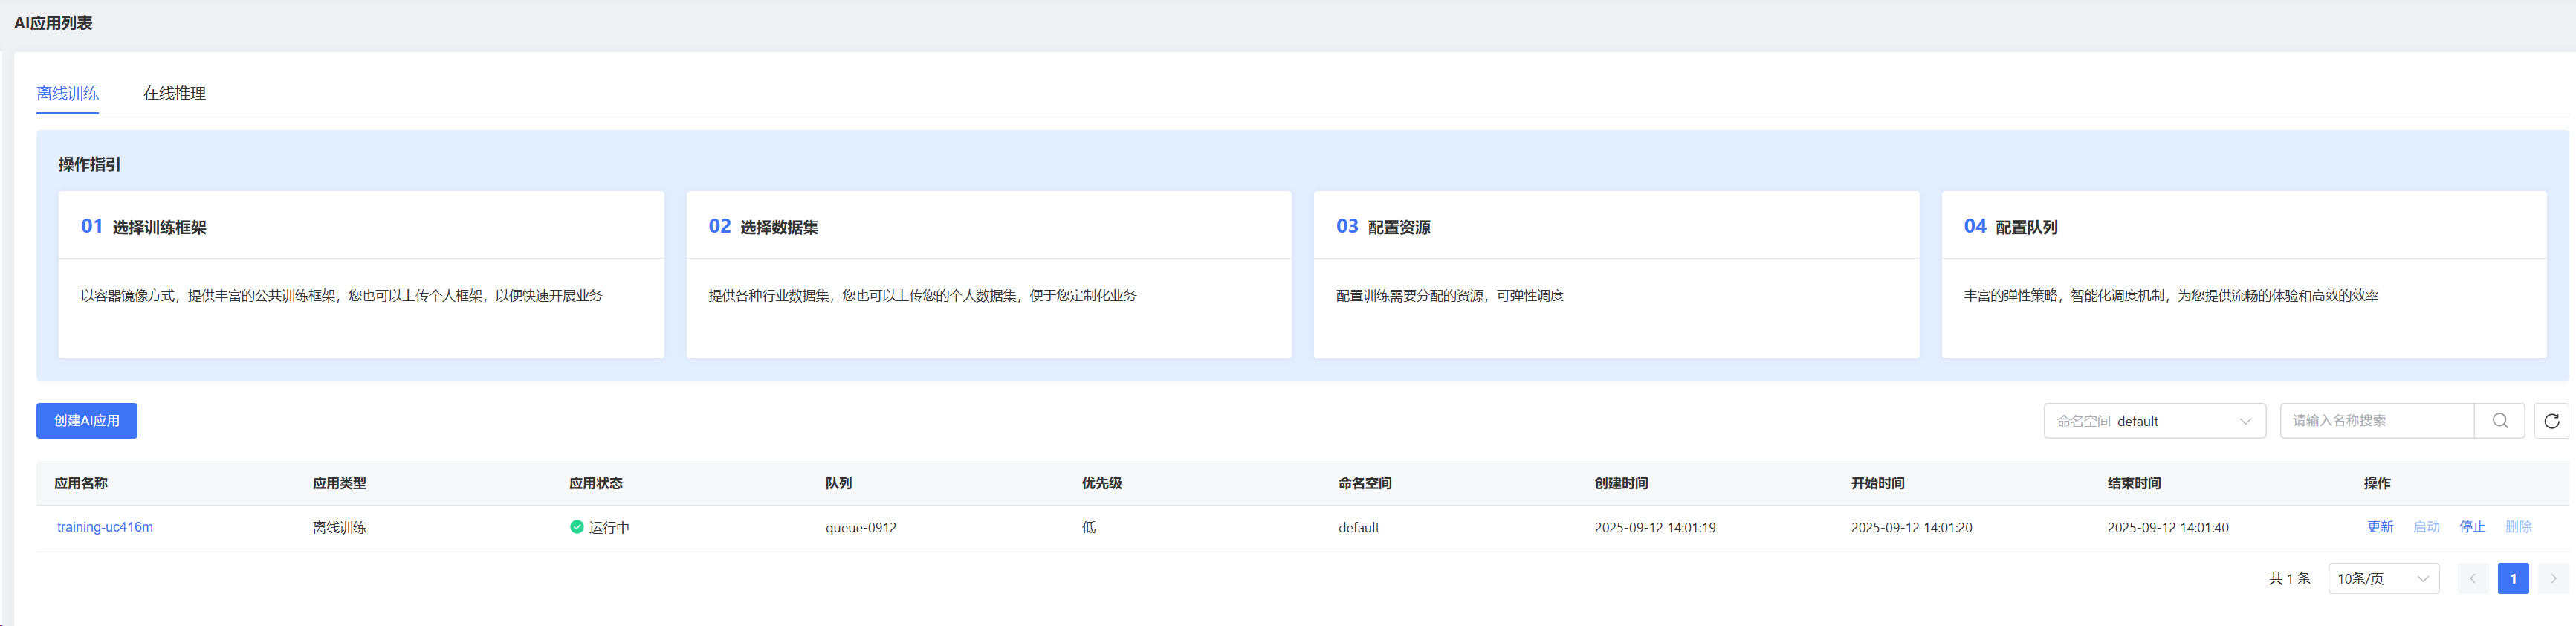Go to previous page arrow

tap(2472, 578)
